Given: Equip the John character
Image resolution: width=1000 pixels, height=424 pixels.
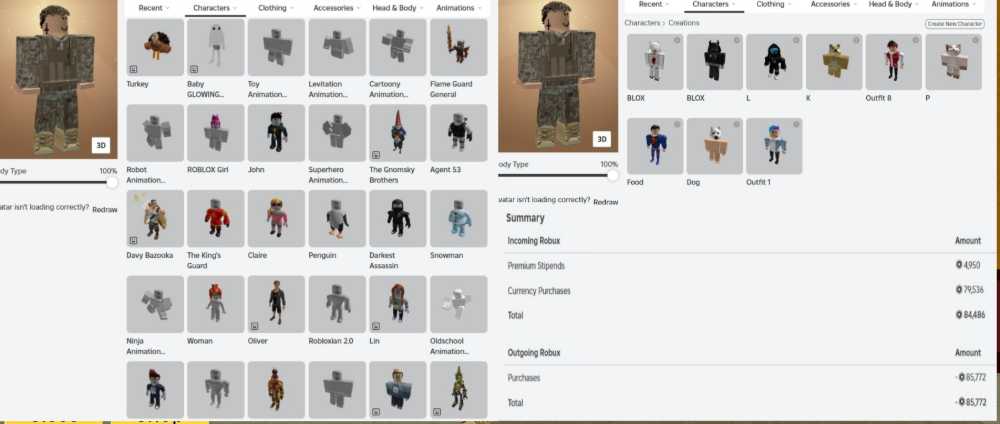Looking at the screenshot, I should point(276,133).
